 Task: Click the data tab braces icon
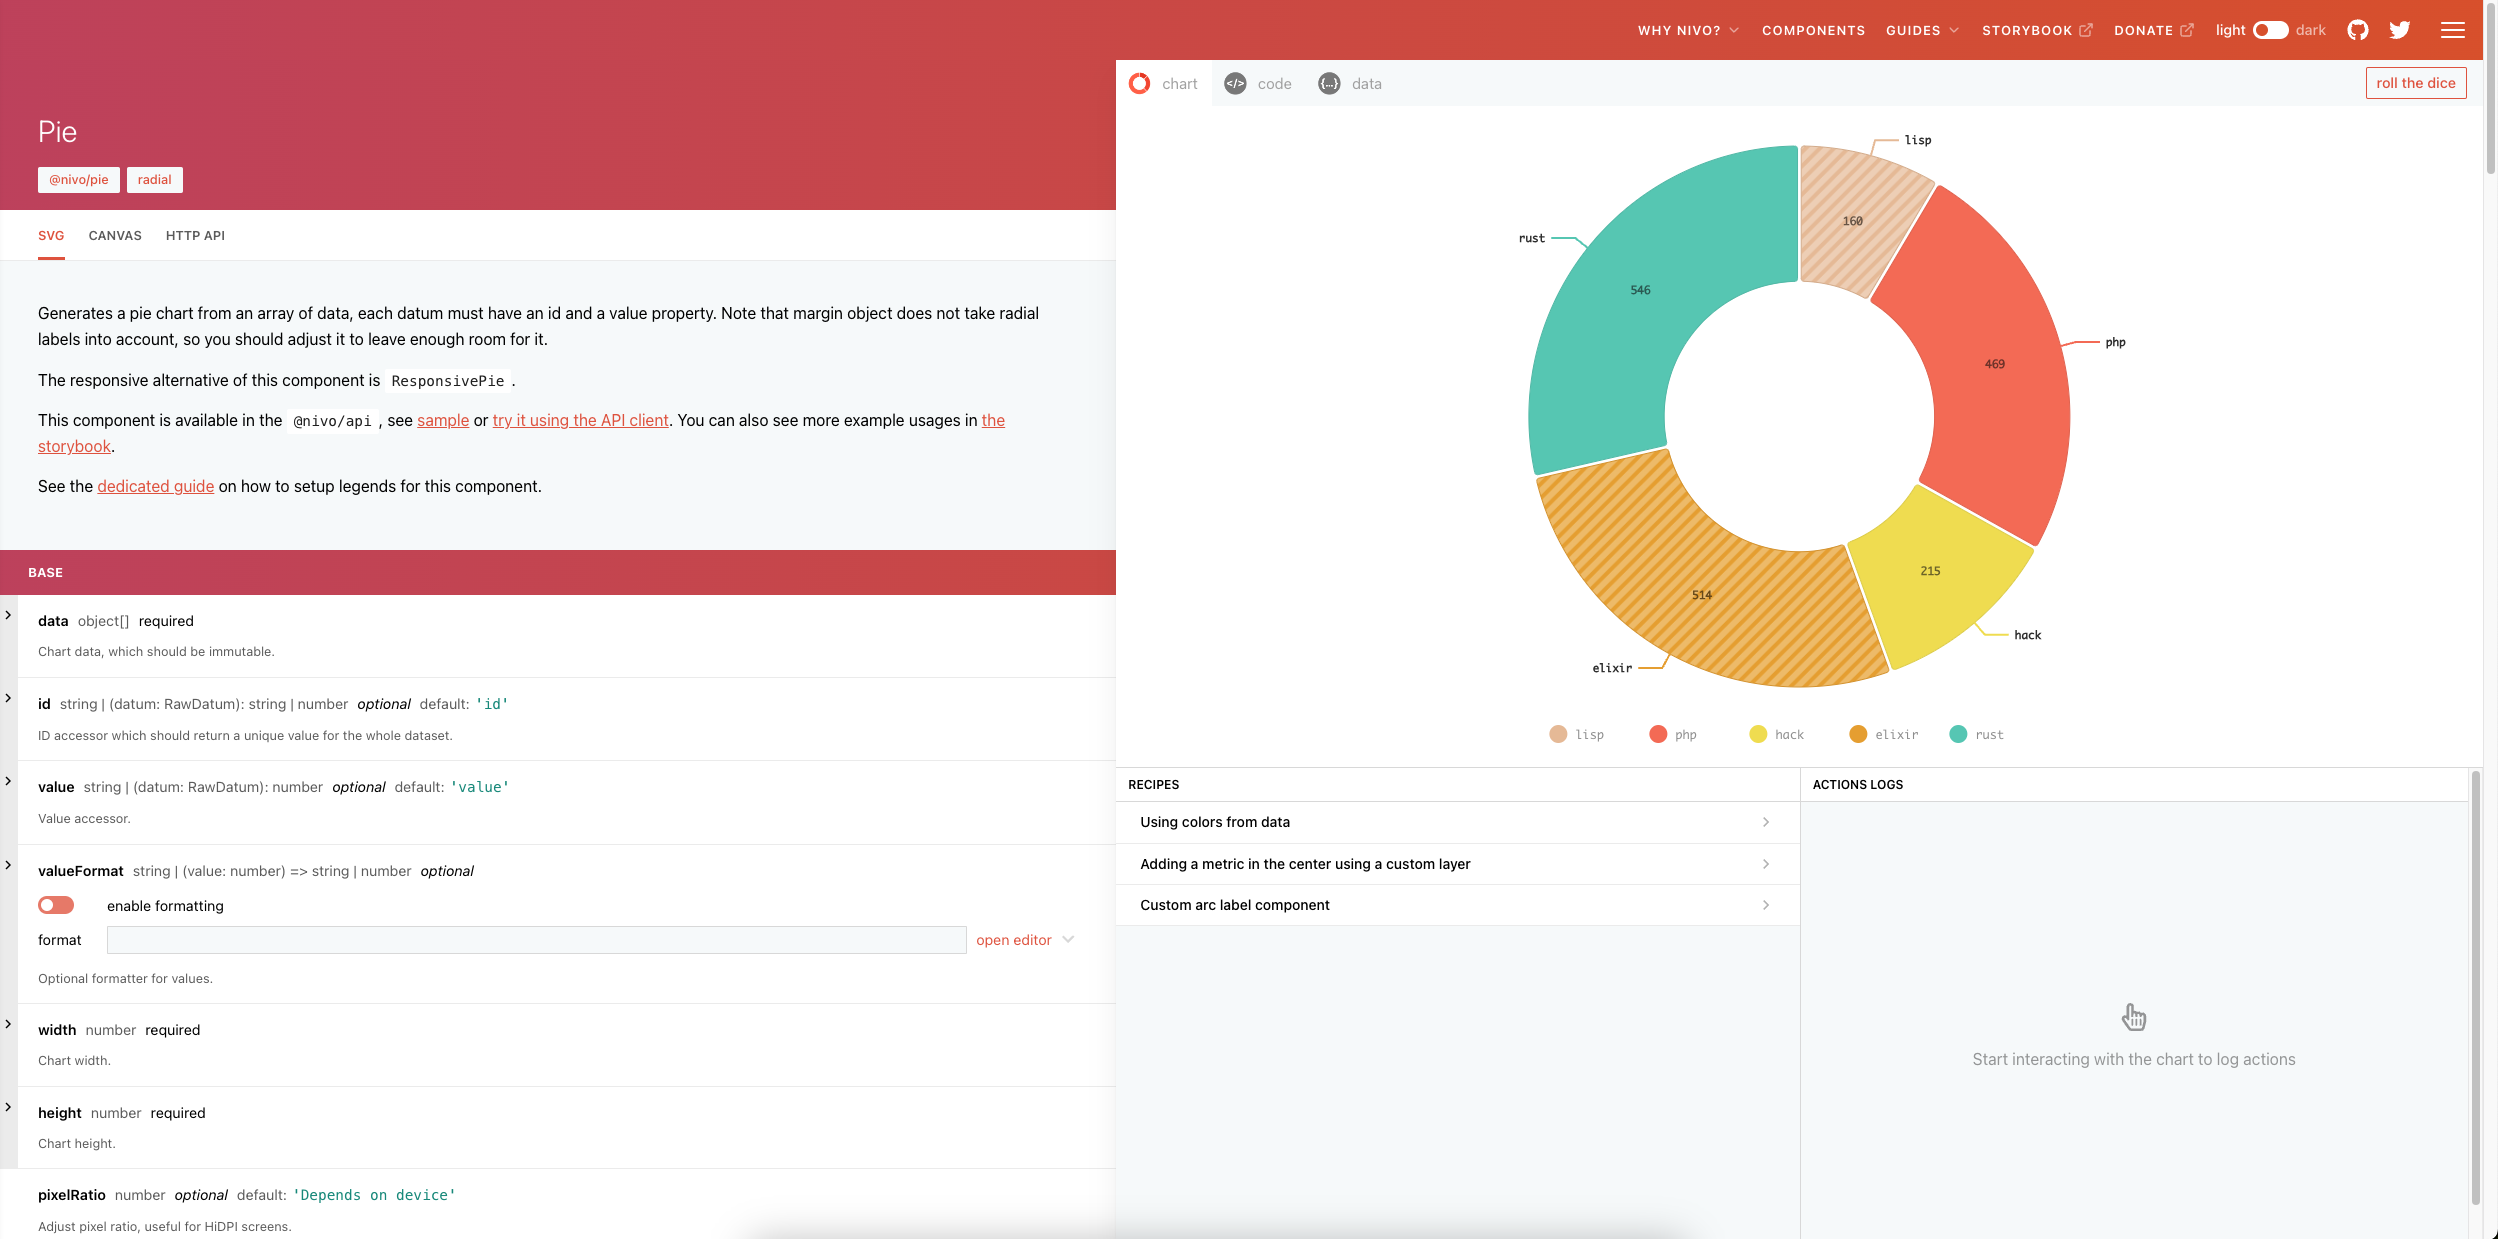tap(1329, 84)
